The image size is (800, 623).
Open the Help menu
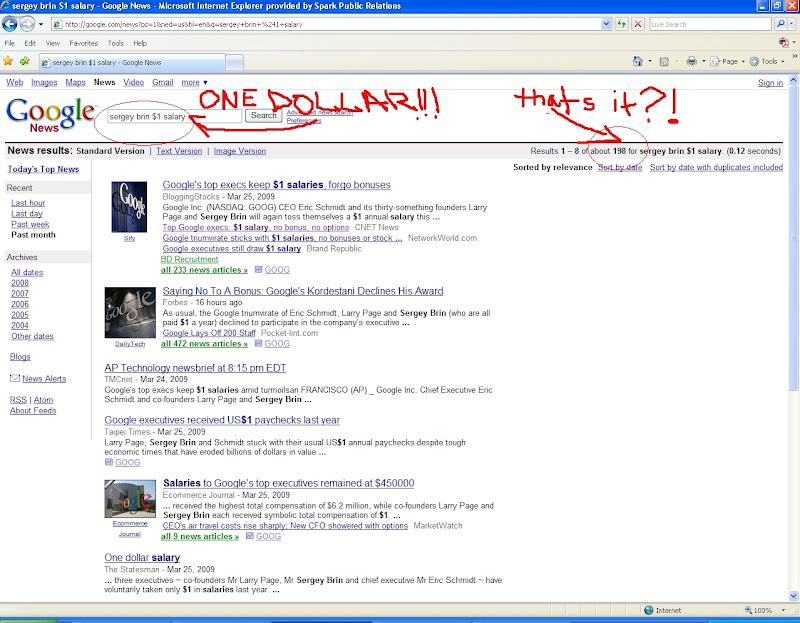[140, 43]
